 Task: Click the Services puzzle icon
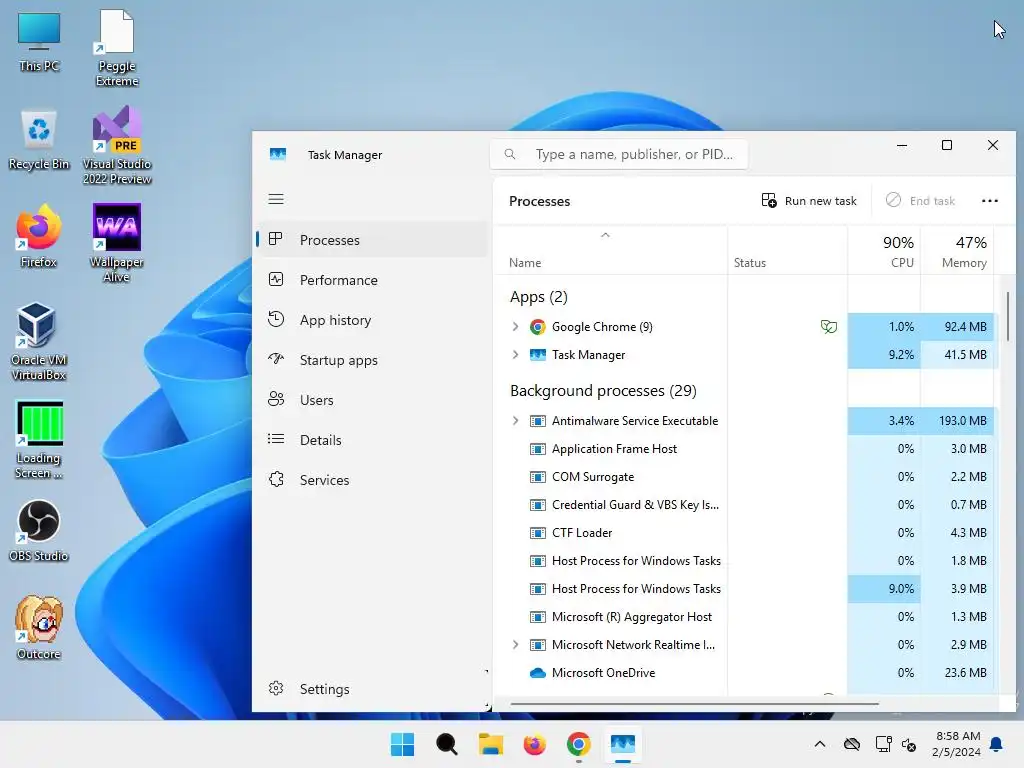pyautogui.click(x=276, y=479)
